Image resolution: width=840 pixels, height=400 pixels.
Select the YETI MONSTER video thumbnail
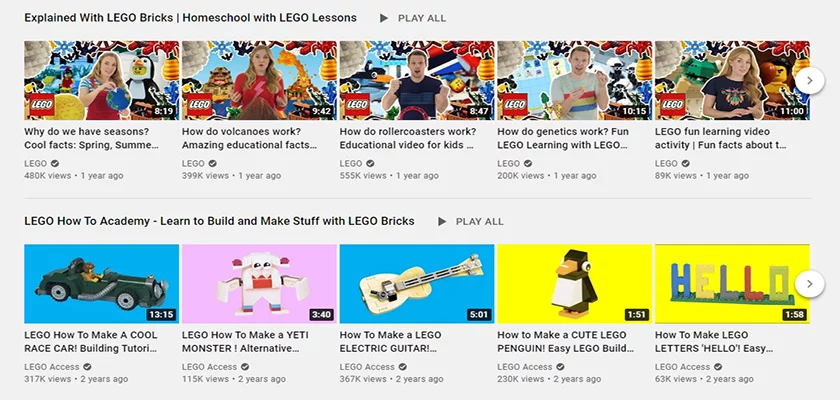pyautogui.click(x=259, y=284)
